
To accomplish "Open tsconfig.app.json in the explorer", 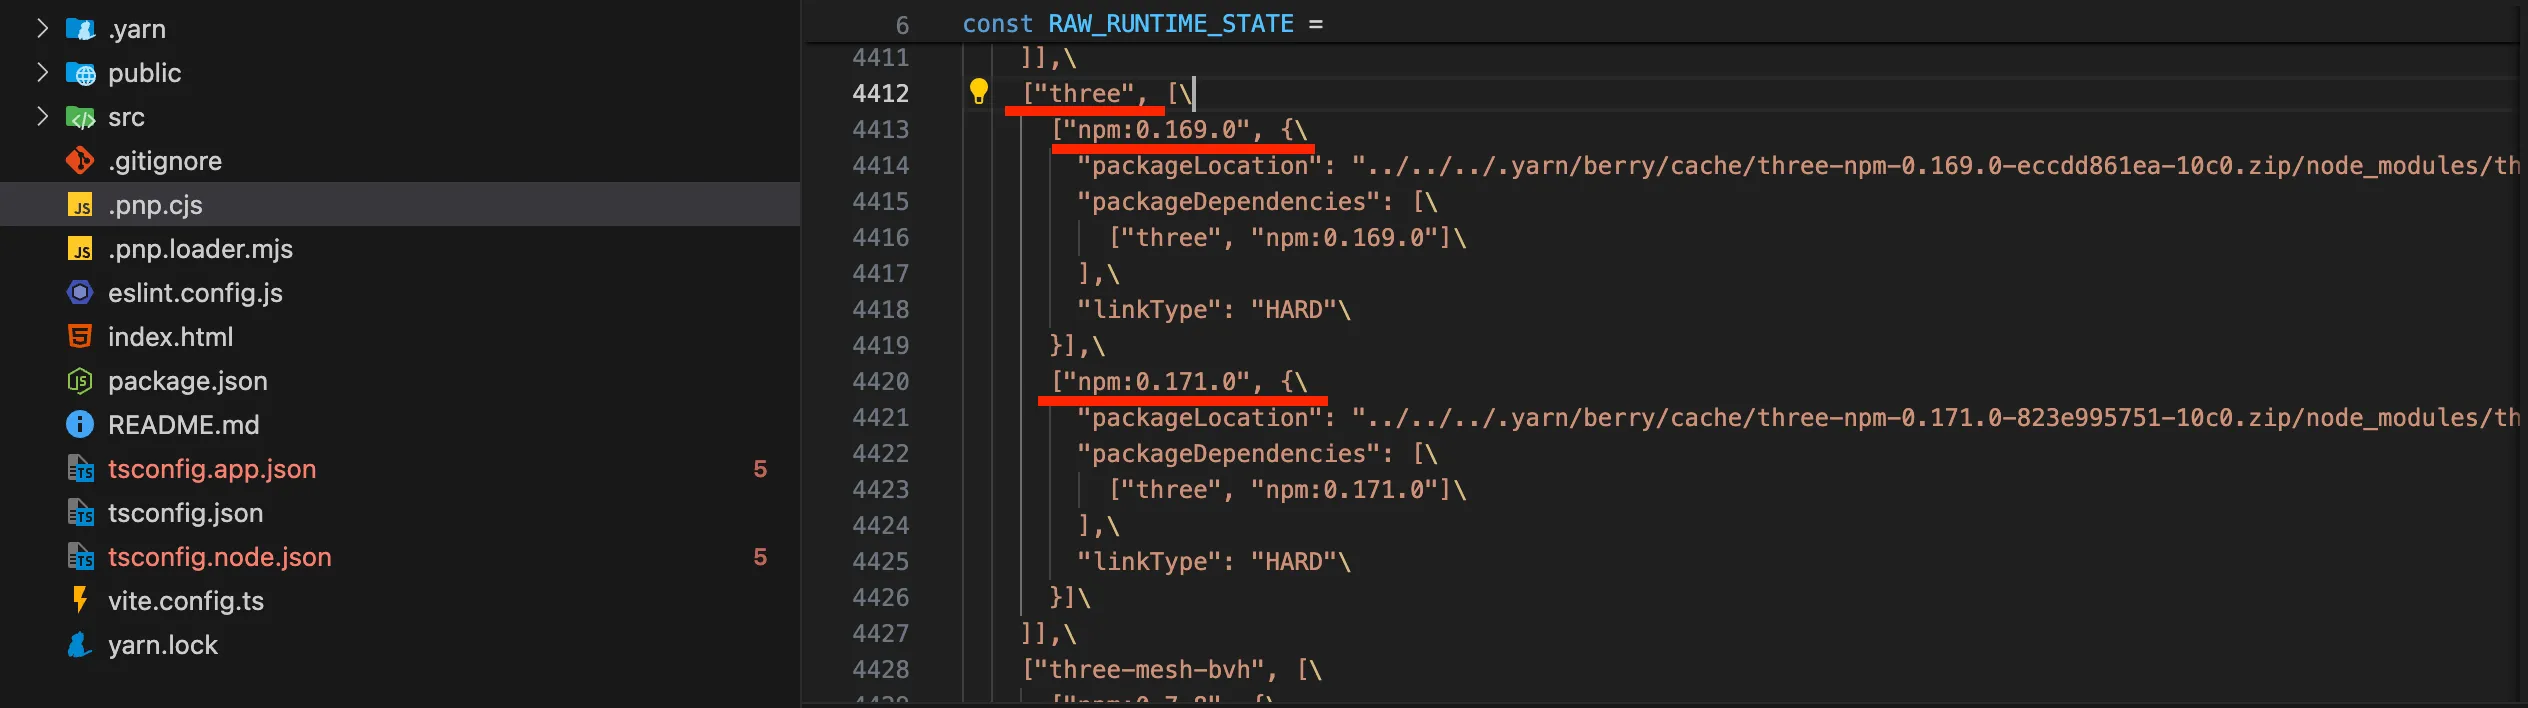I will coord(212,469).
